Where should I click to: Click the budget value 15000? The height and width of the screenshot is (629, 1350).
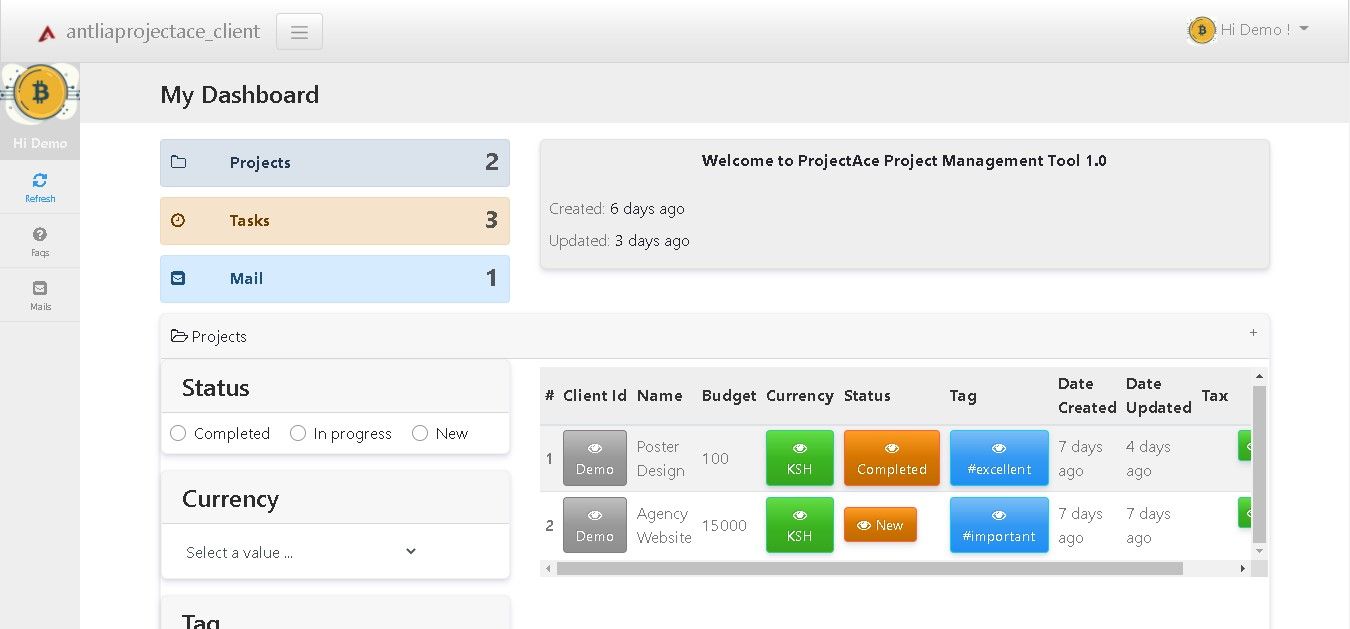pos(724,525)
